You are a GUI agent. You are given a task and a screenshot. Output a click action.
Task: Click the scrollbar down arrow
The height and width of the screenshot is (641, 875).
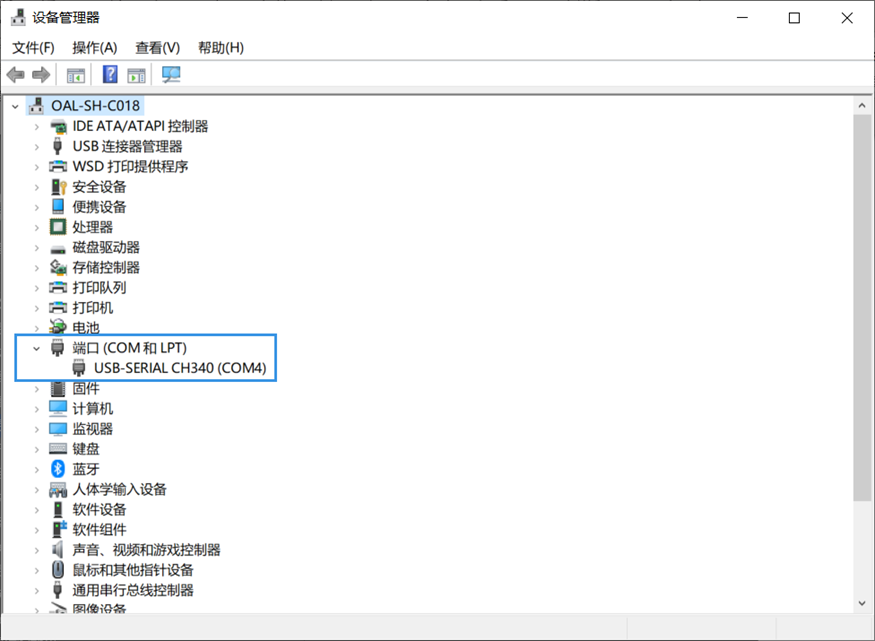click(x=862, y=603)
